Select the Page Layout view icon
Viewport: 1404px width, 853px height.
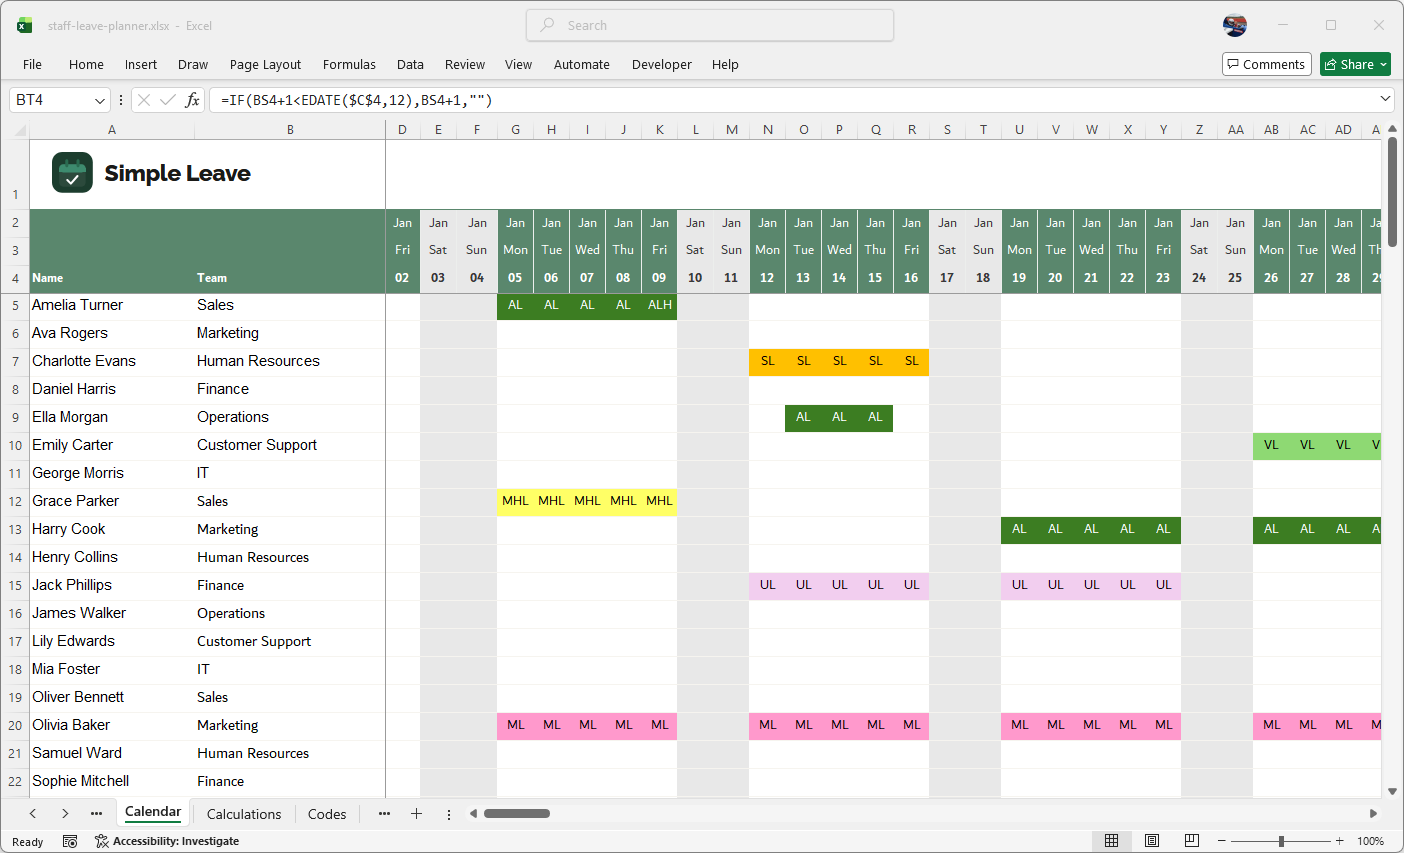point(1152,841)
